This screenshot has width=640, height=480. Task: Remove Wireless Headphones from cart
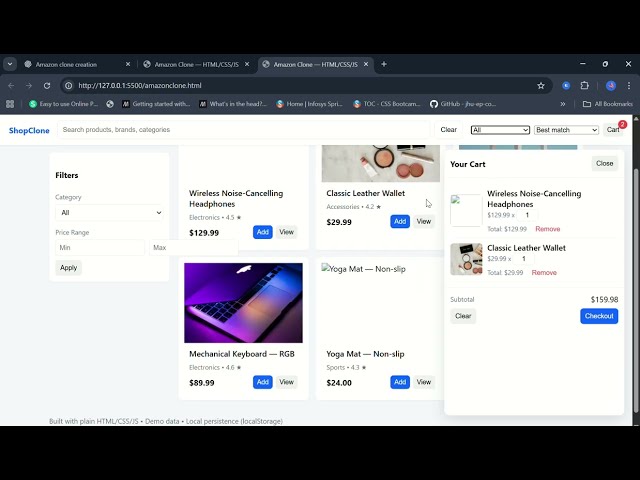coord(547,229)
